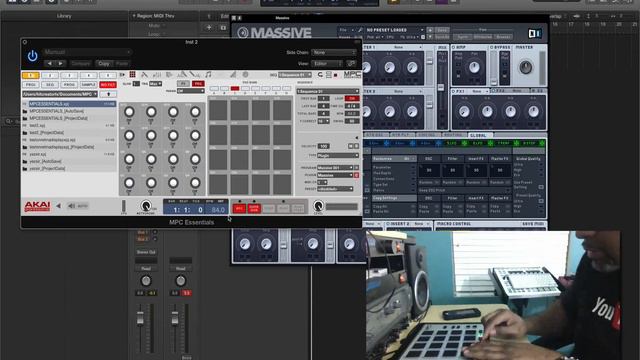This screenshot has width=640, height=360.
Task: Expand the Region MIDI Thru disclosure triangle
Action: pyautogui.click(x=134, y=16)
